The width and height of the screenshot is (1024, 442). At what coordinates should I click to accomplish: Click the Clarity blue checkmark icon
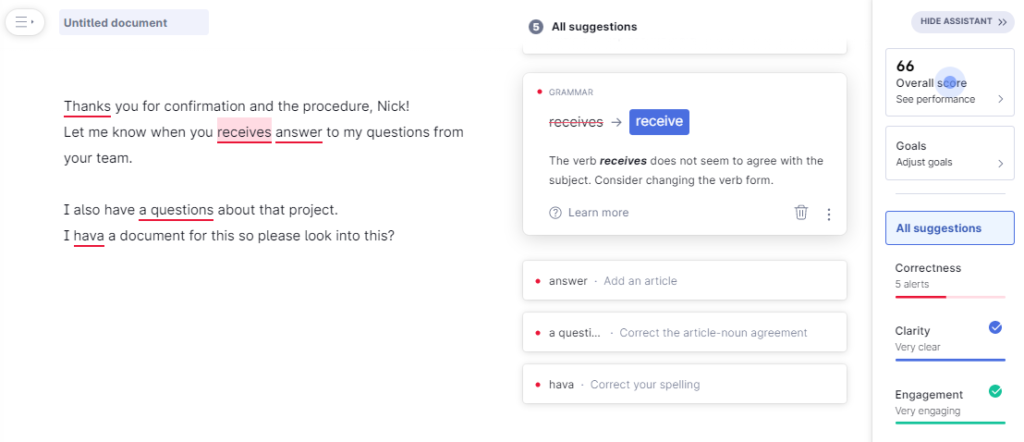point(995,327)
